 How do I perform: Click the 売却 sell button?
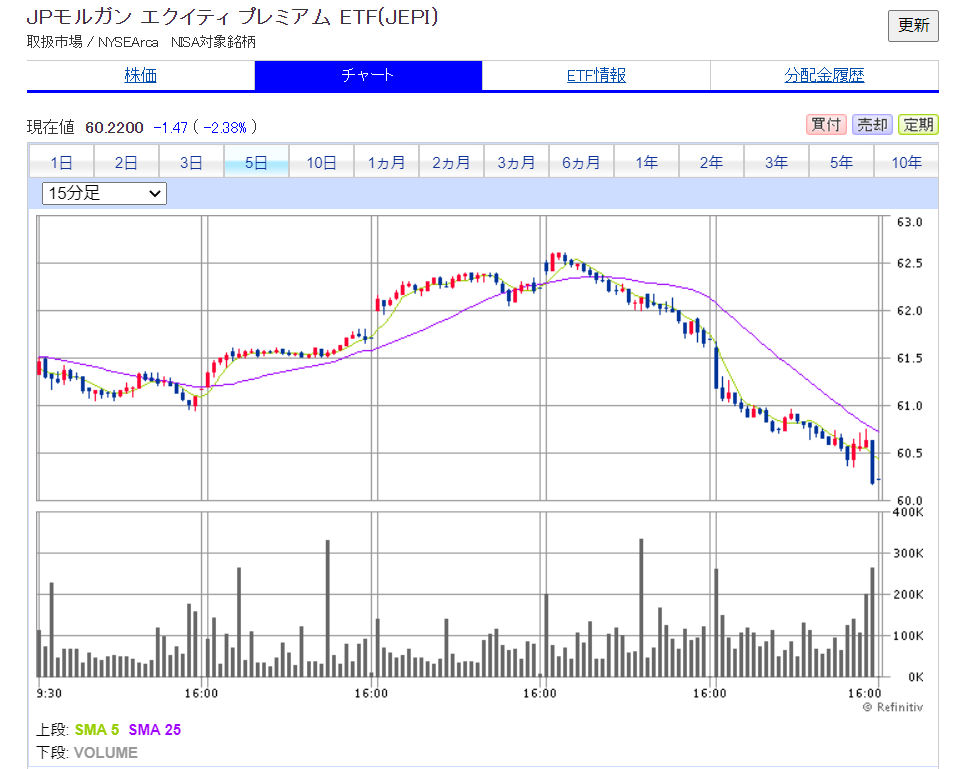tap(872, 125)
